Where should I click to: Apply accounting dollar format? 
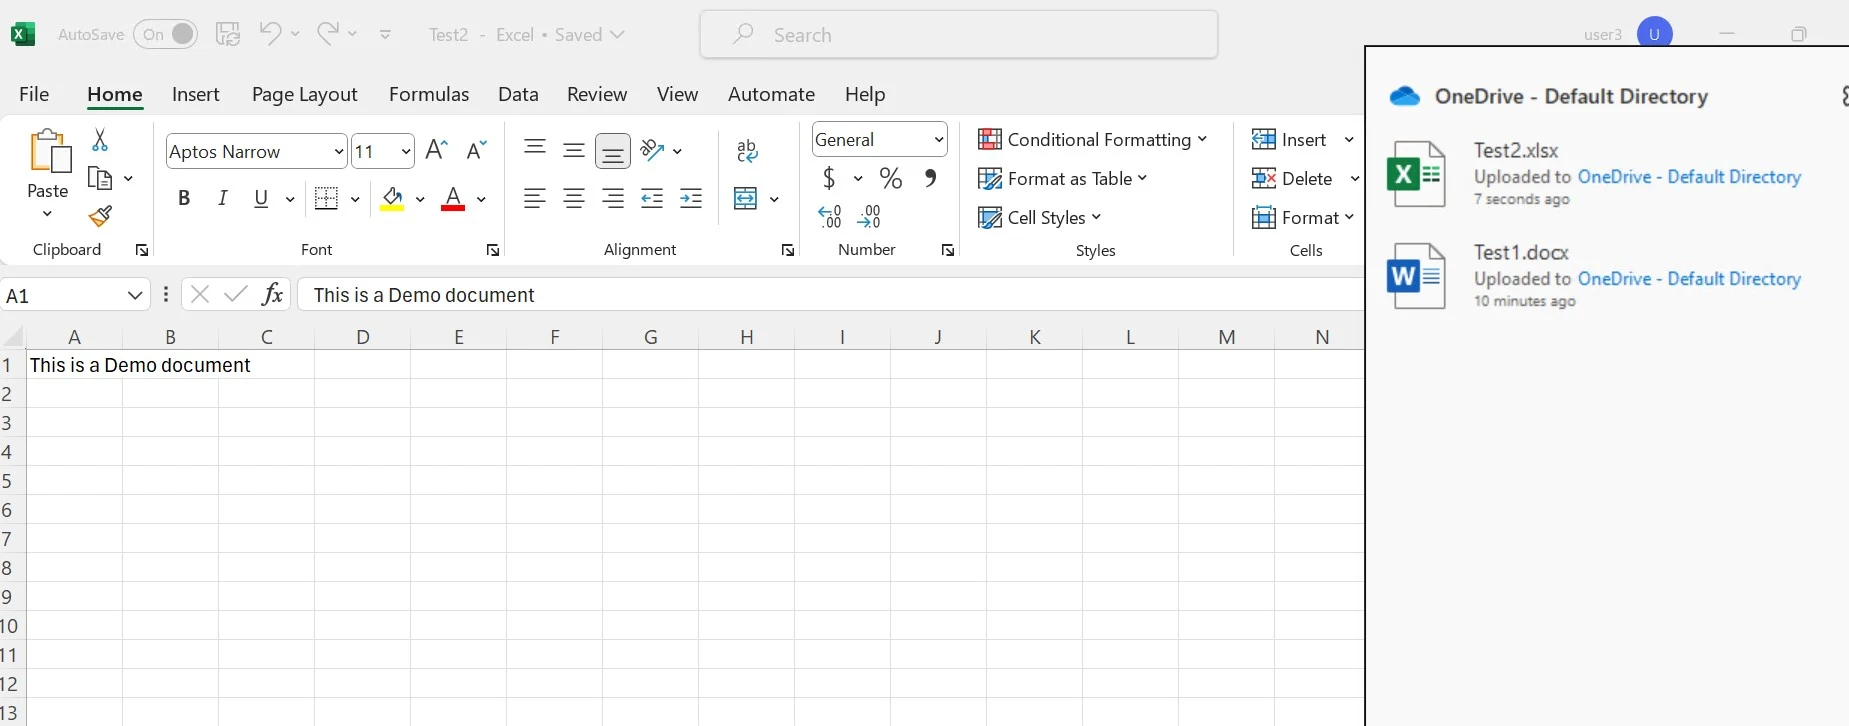pyautogui.click(x=829, y=178)
